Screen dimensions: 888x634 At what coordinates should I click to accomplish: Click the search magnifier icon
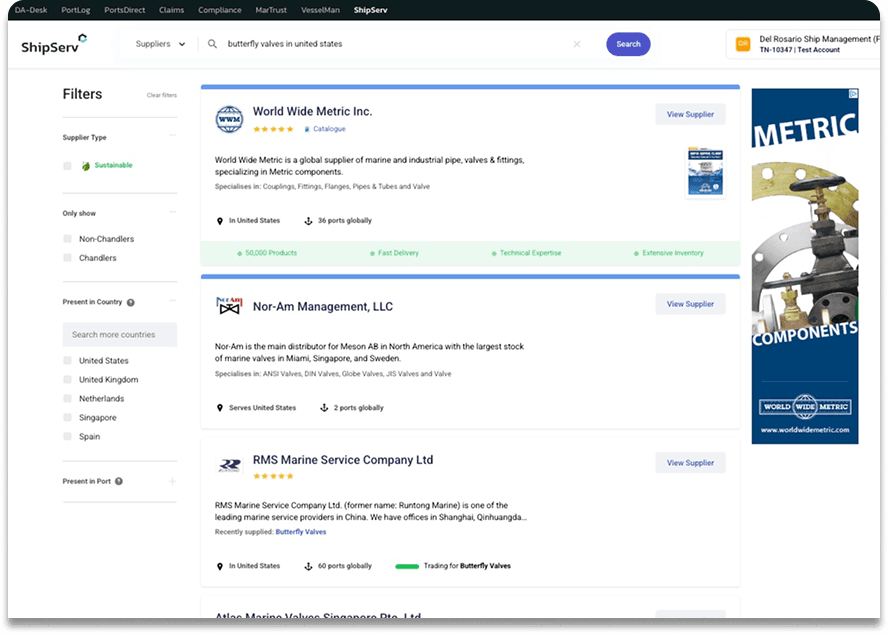212,44
